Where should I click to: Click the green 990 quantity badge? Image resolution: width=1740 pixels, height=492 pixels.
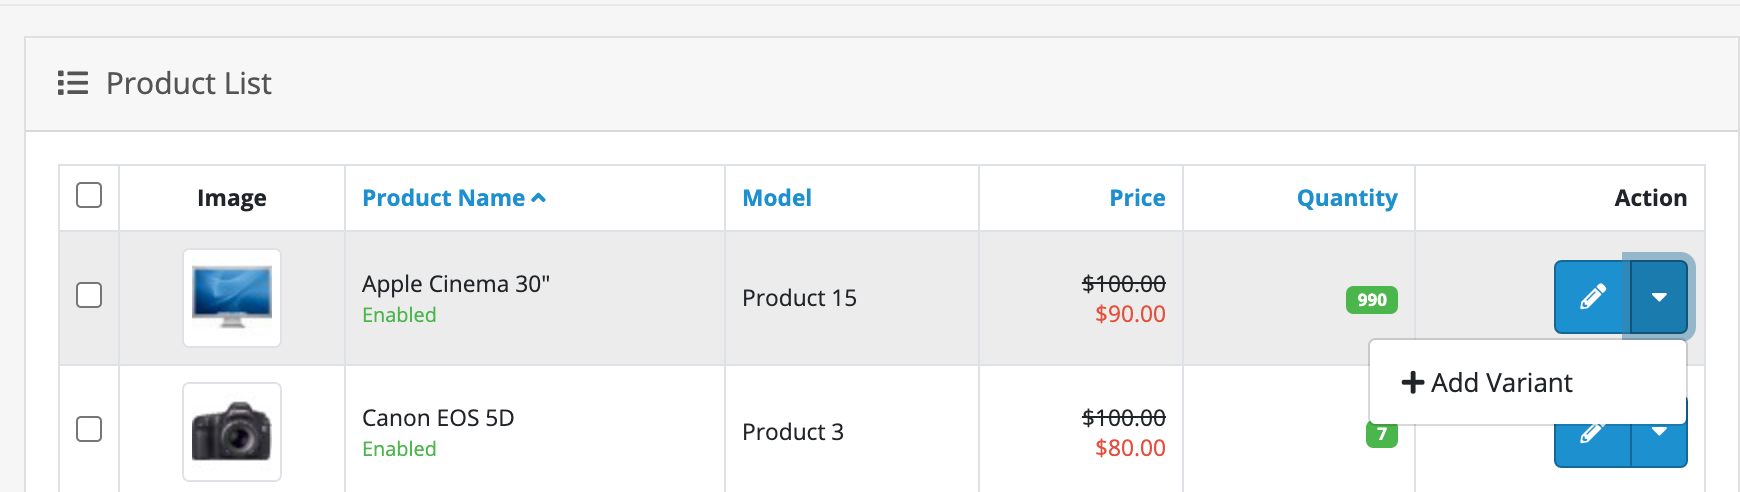[x=1371, y=300]
